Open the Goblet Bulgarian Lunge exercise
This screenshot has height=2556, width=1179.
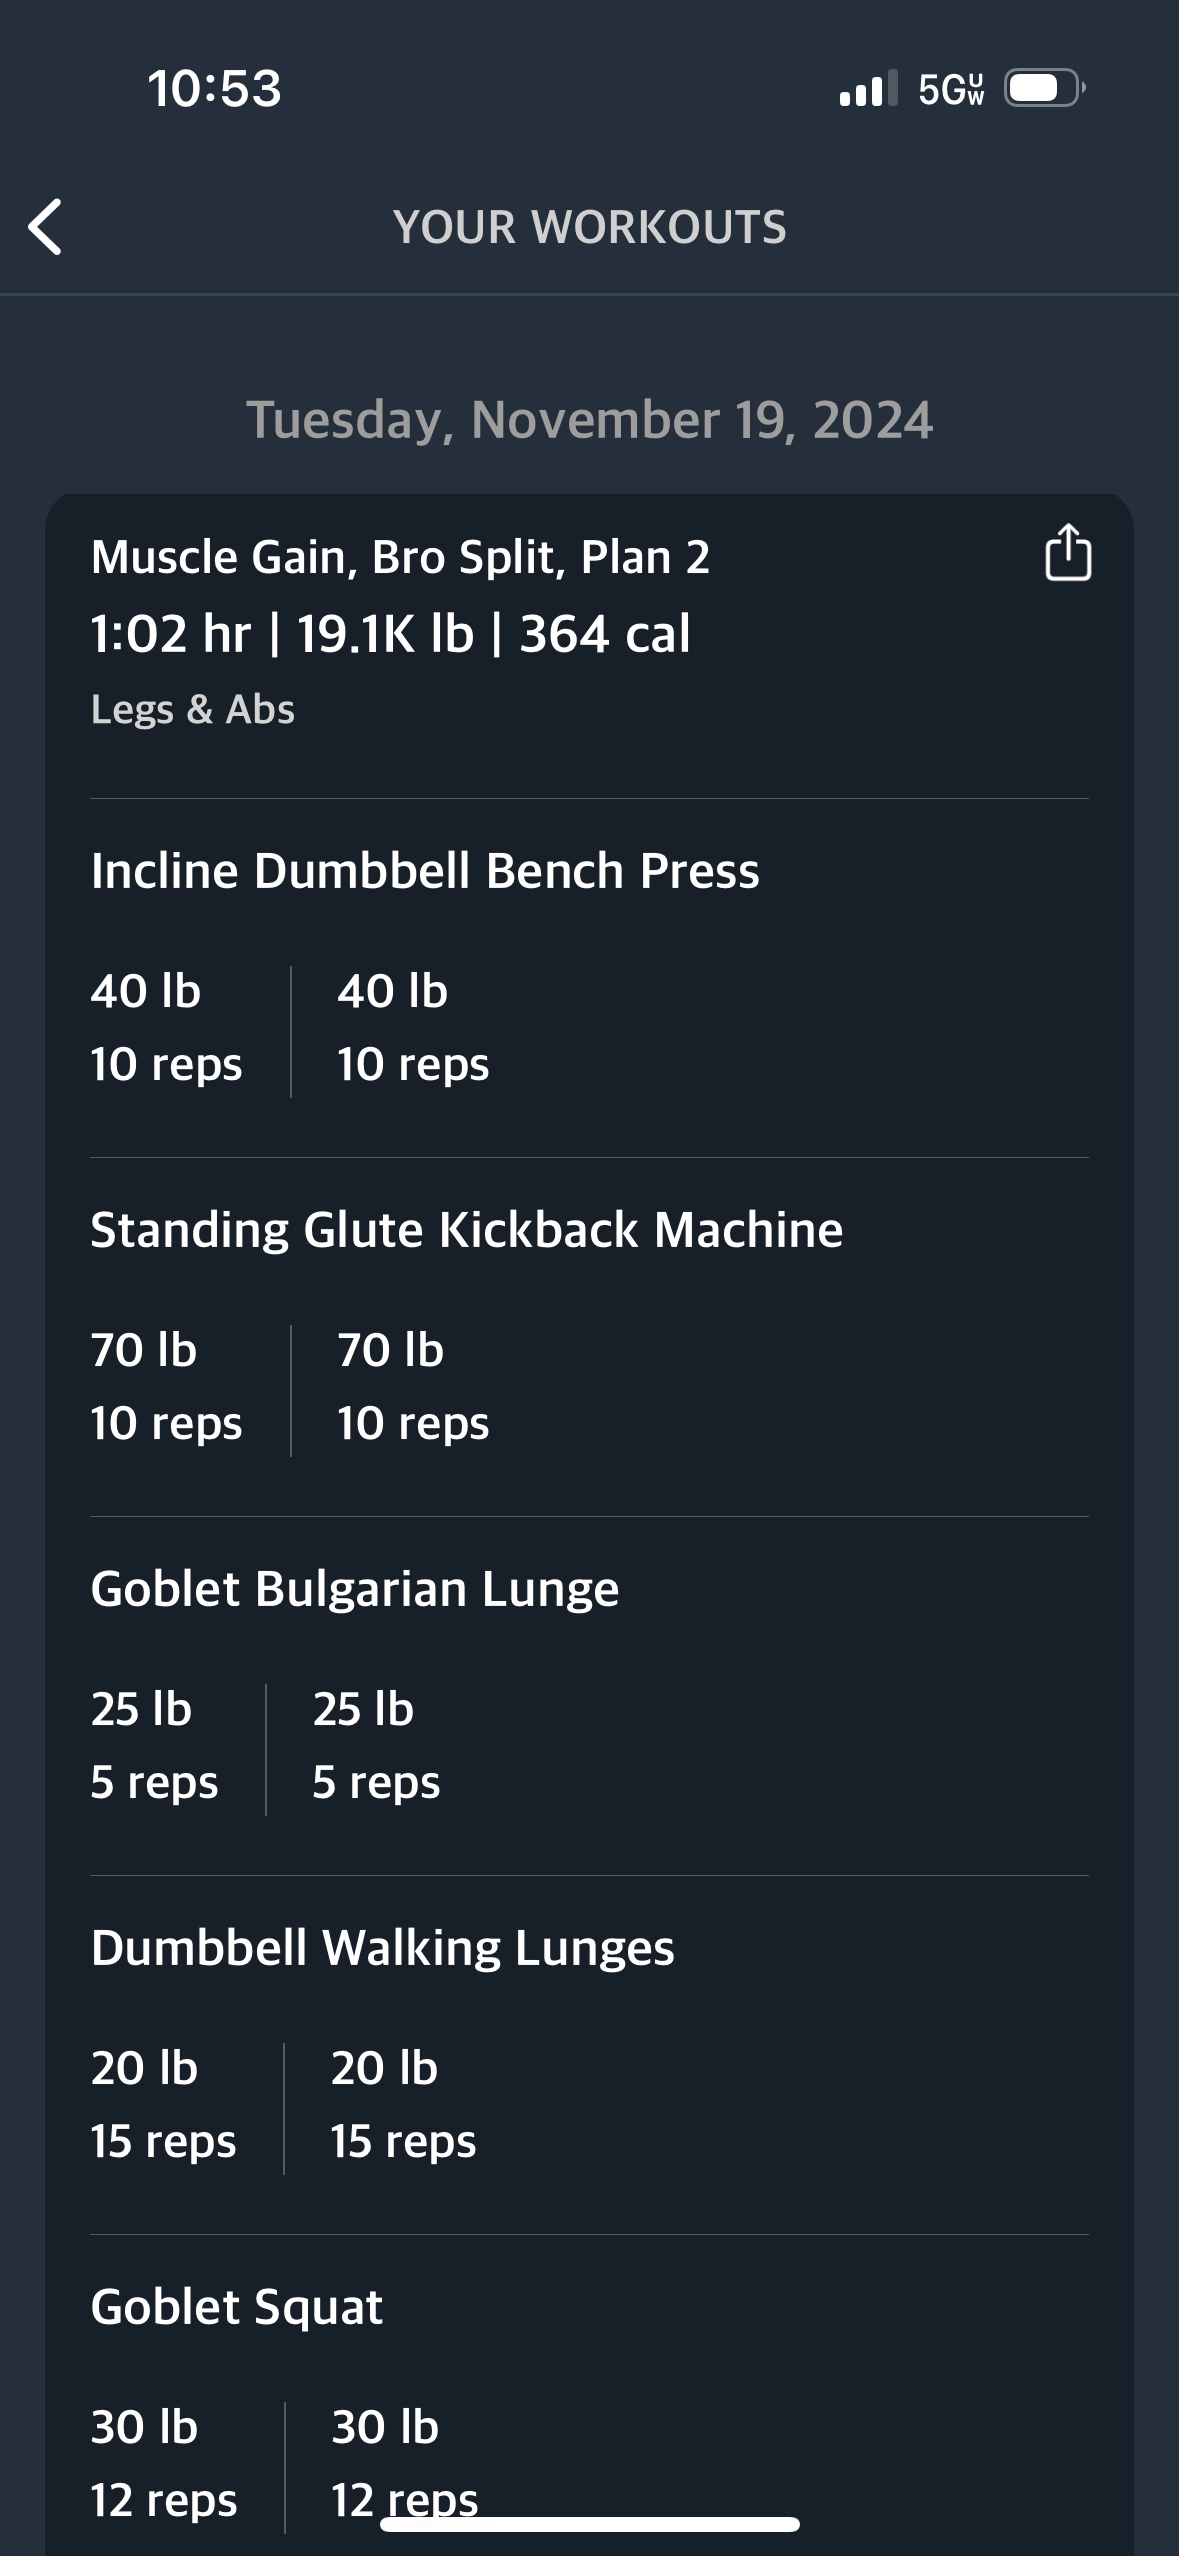(354, 1589)
